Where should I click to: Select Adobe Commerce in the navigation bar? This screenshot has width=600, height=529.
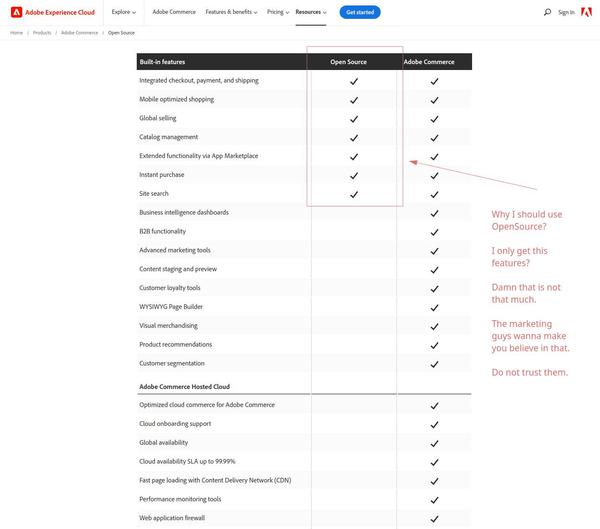click(174, 12)
